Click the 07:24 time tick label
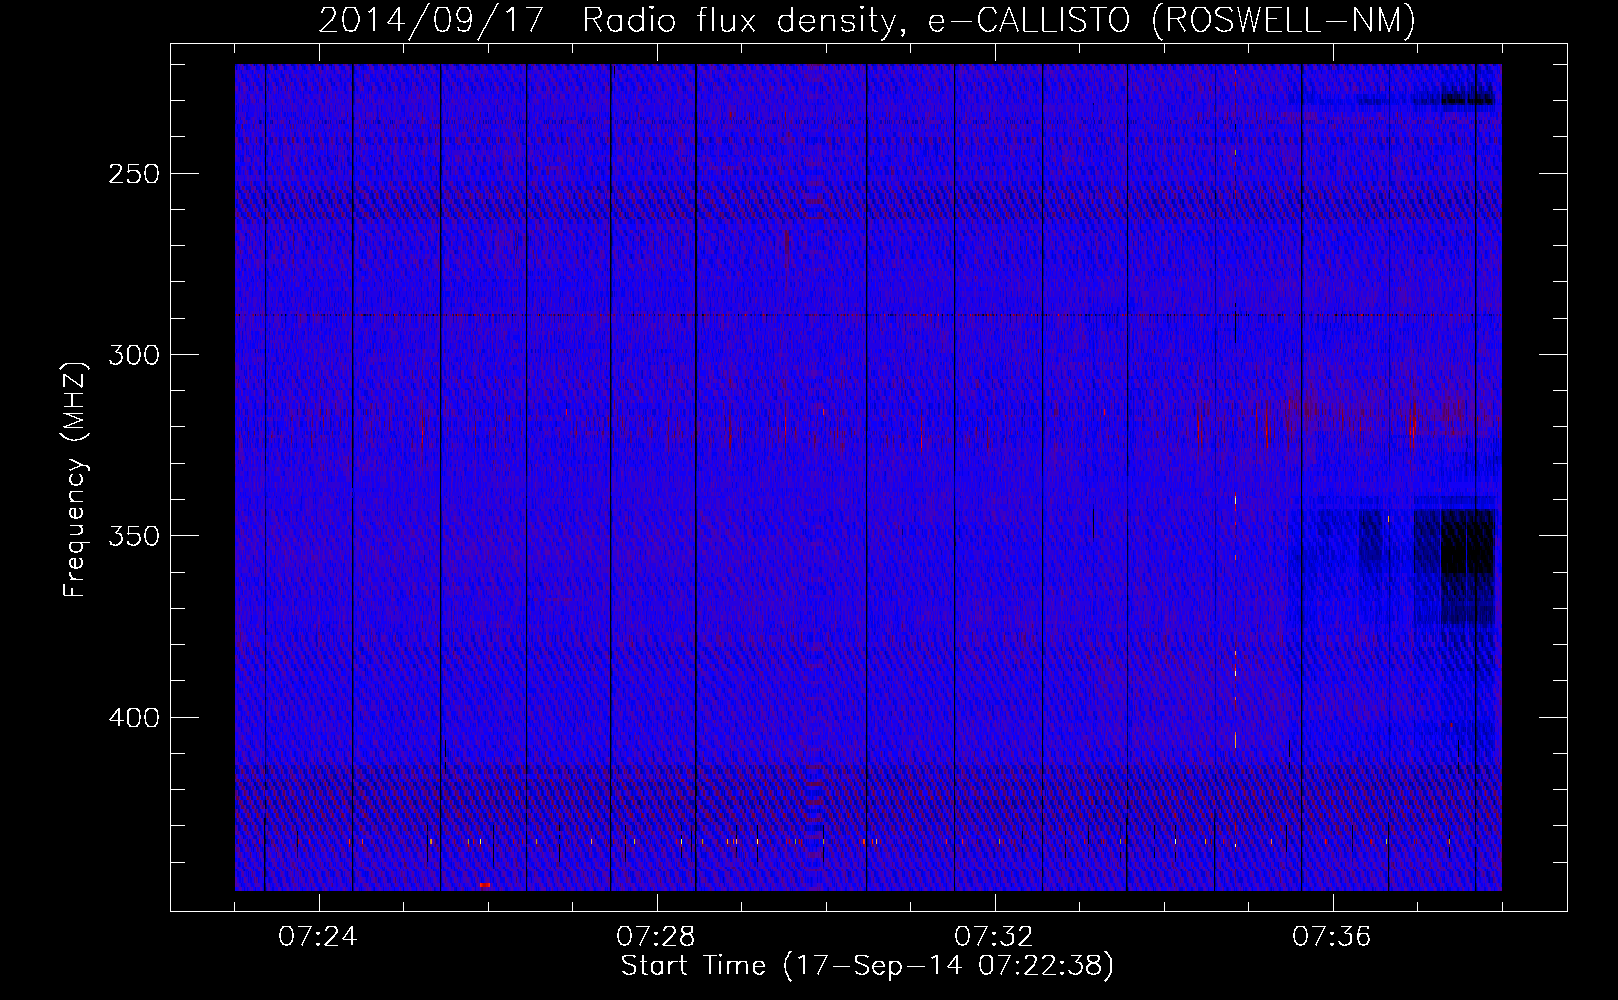1618x1000 pixels. 319,937
